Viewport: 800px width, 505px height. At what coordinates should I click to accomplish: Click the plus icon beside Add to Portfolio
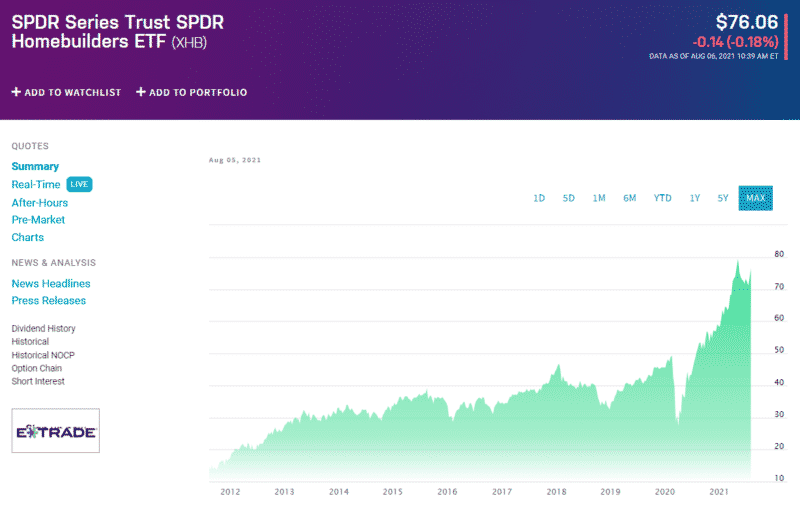[x=141, y=92]
